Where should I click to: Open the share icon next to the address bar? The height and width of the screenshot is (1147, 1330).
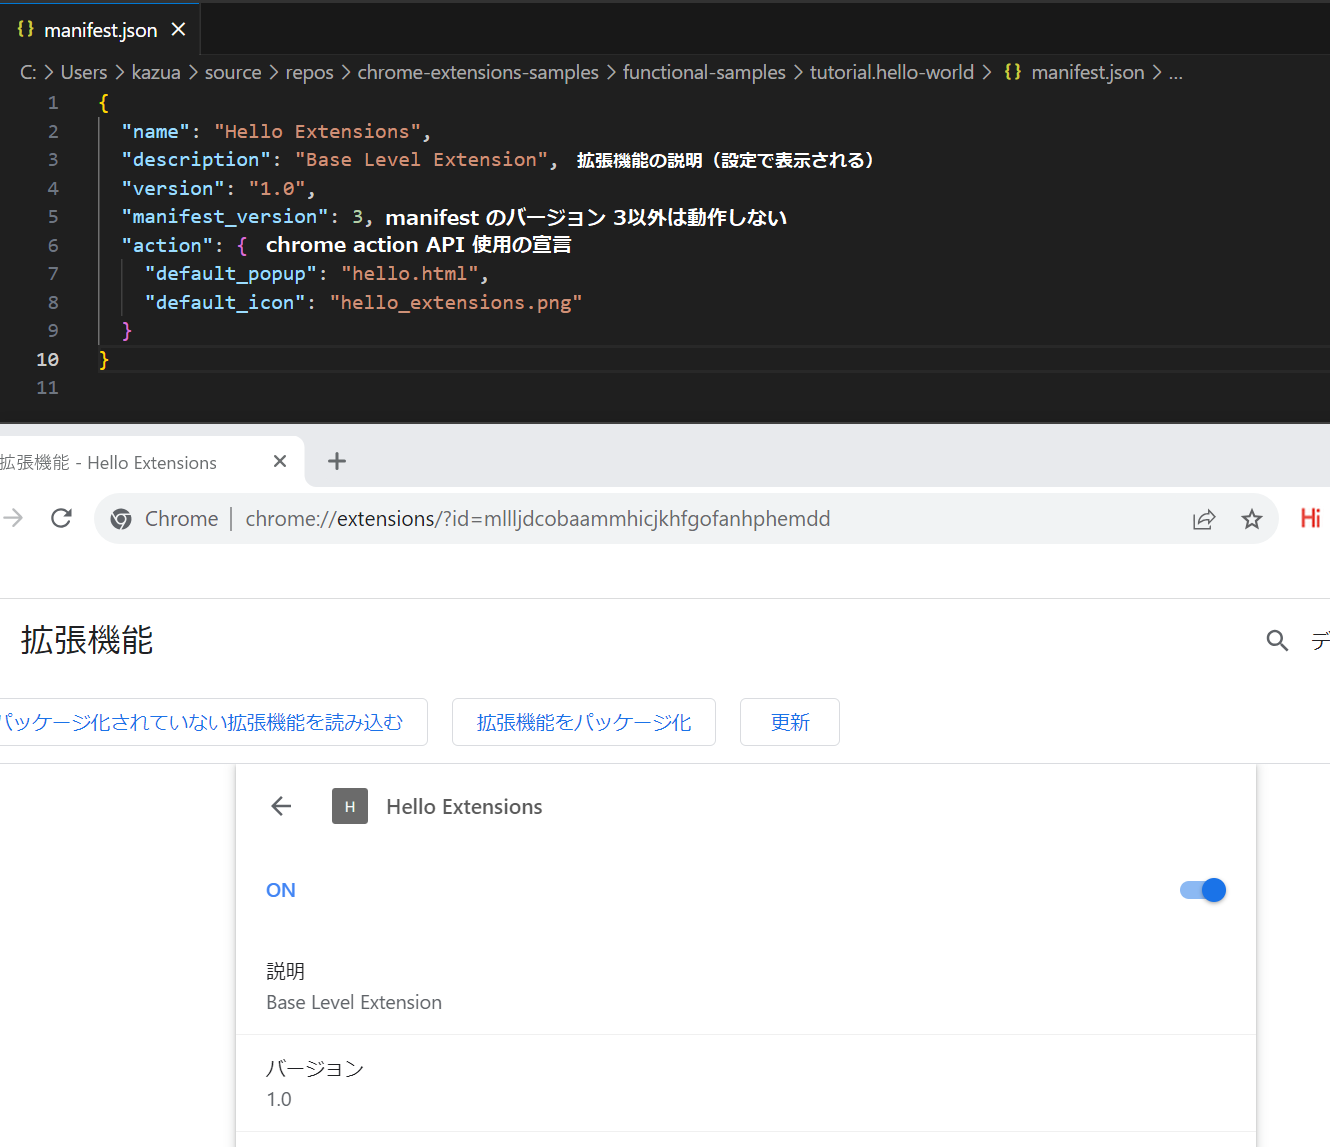click(1204, 518)
